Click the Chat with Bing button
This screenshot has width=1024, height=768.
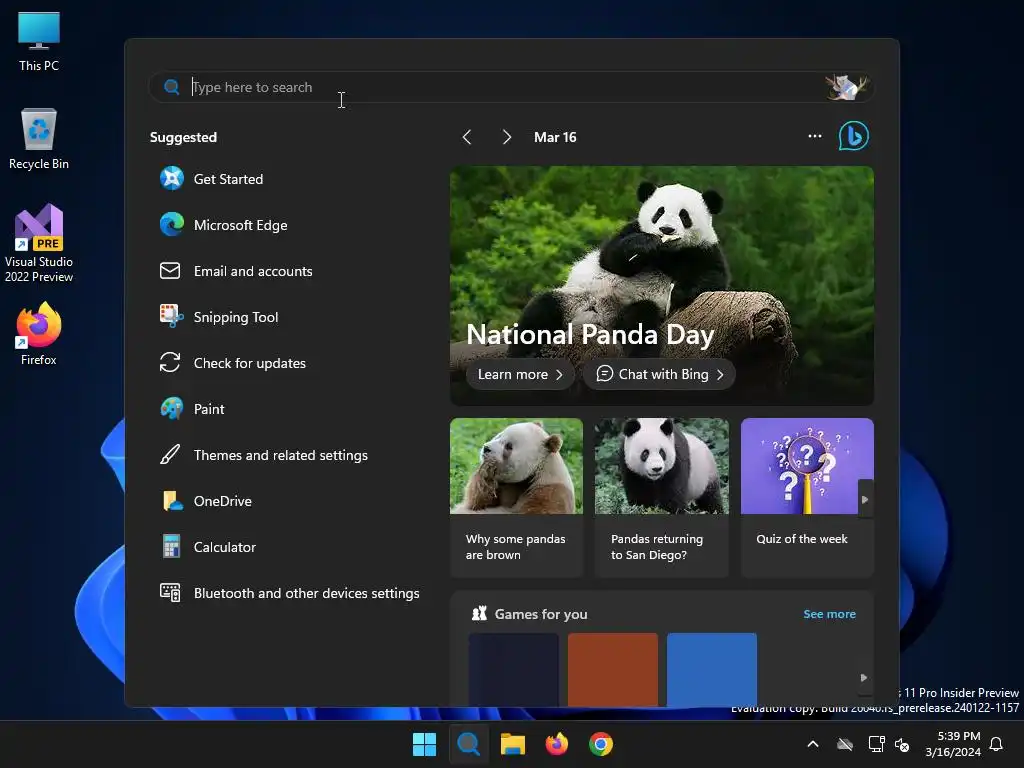660,374
